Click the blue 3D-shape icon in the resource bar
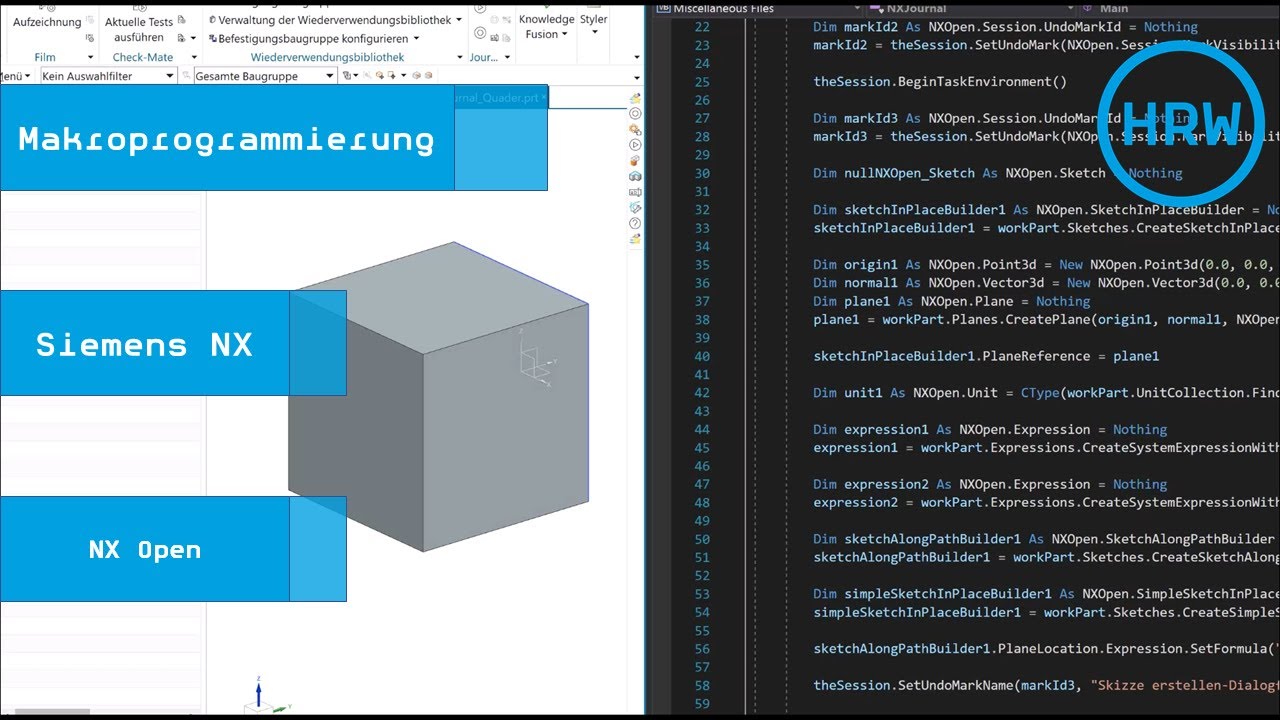 [635, 177]
